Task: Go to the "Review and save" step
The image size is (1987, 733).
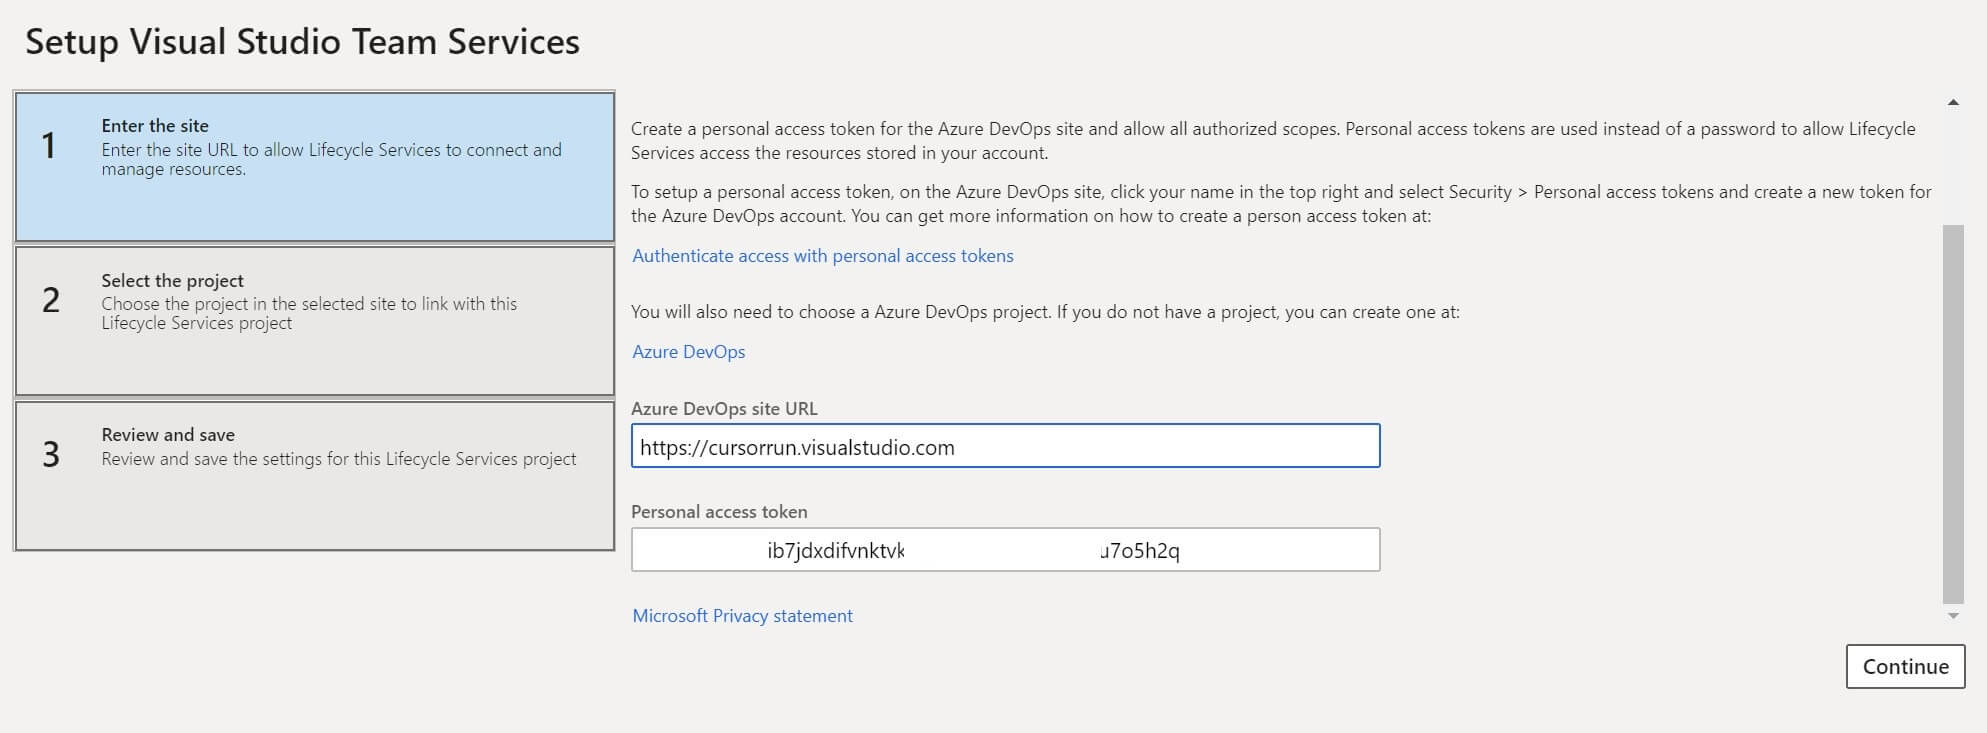Action: click(x=314, y=475)
